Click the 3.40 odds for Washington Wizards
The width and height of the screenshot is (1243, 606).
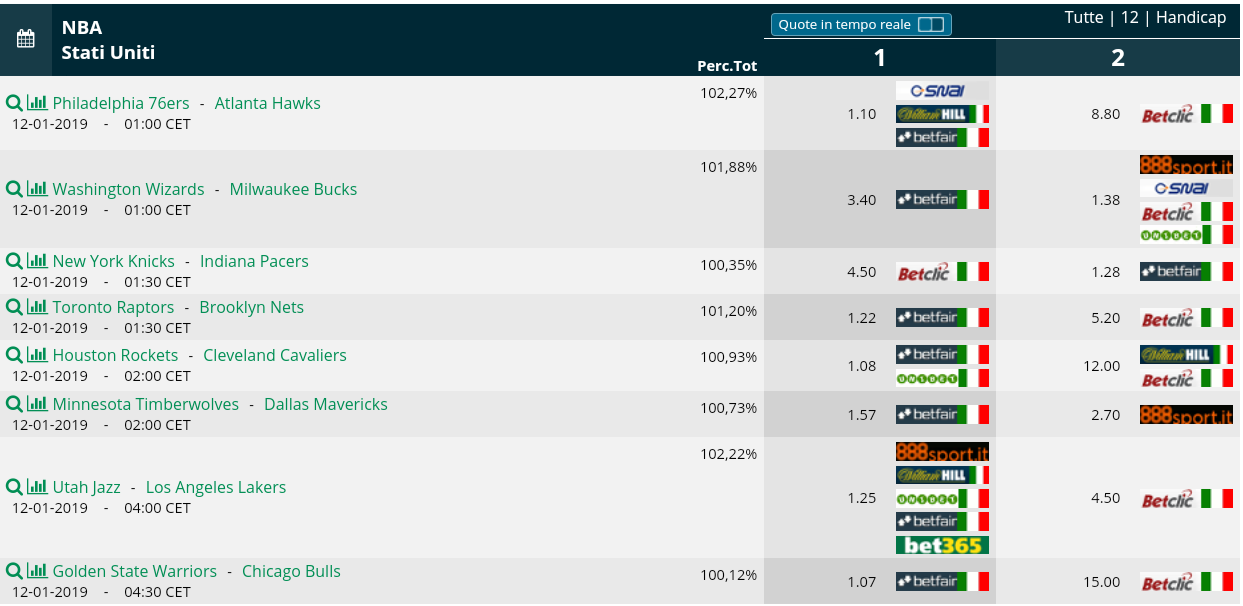(861, 200)
